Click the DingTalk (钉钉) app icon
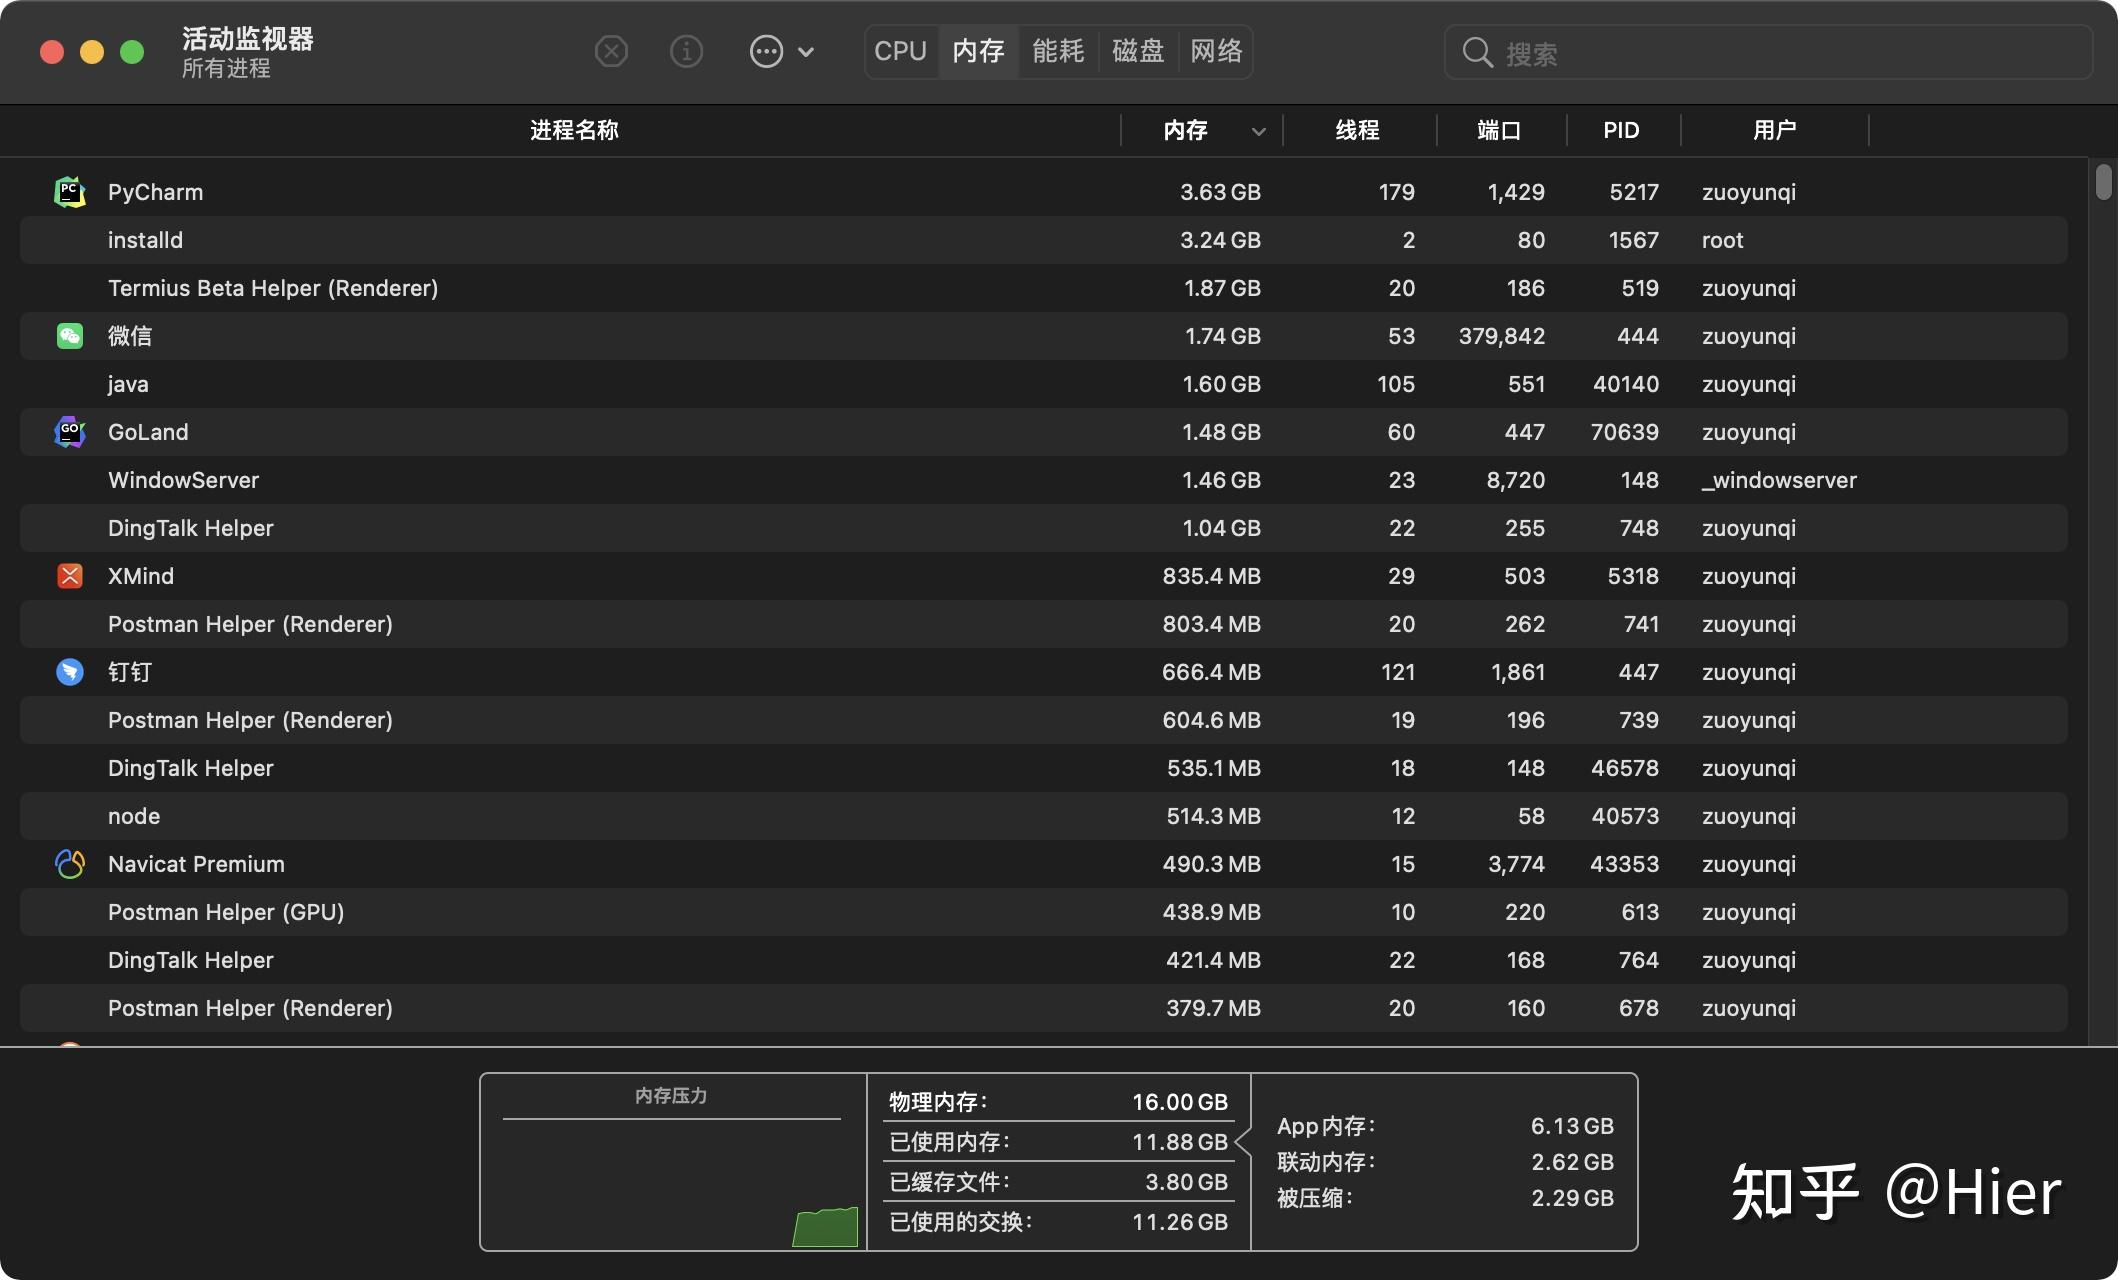Image resolution: width=2118 pixels, height=1280 pixels. point(69,672)
